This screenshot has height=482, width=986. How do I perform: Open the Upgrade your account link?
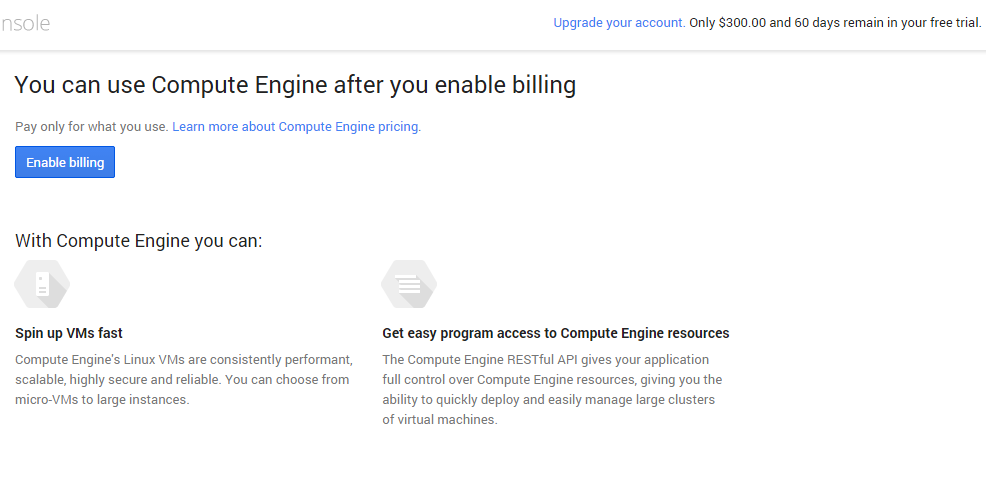coord(619,23)
